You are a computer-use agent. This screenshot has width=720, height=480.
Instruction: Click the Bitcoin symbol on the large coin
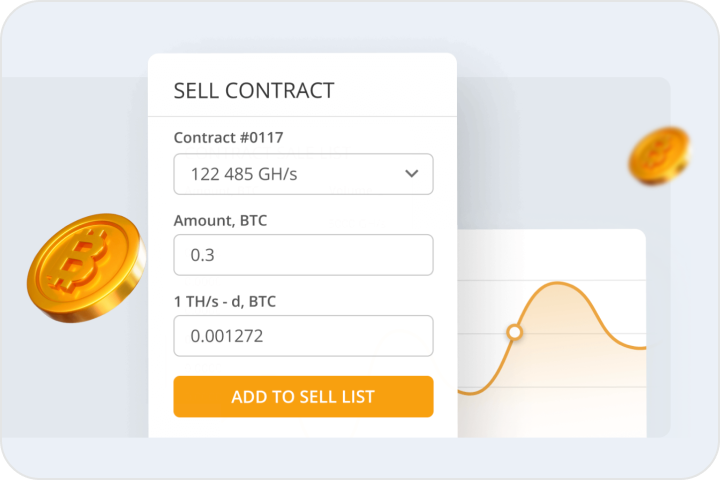[x=82, y=262]
